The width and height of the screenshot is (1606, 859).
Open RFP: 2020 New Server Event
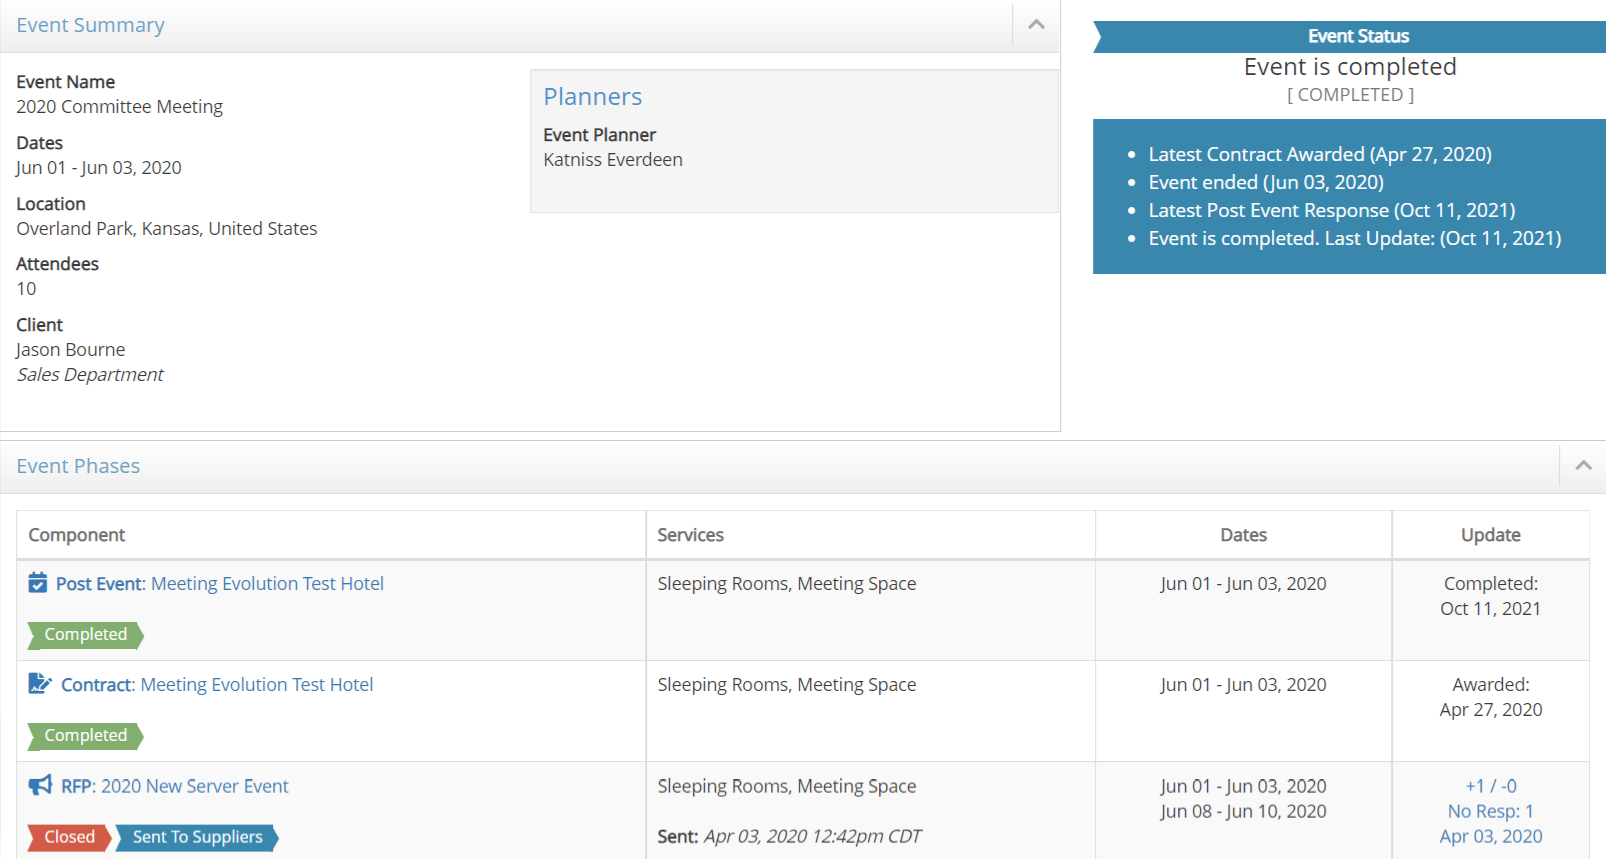coord(175,787)
